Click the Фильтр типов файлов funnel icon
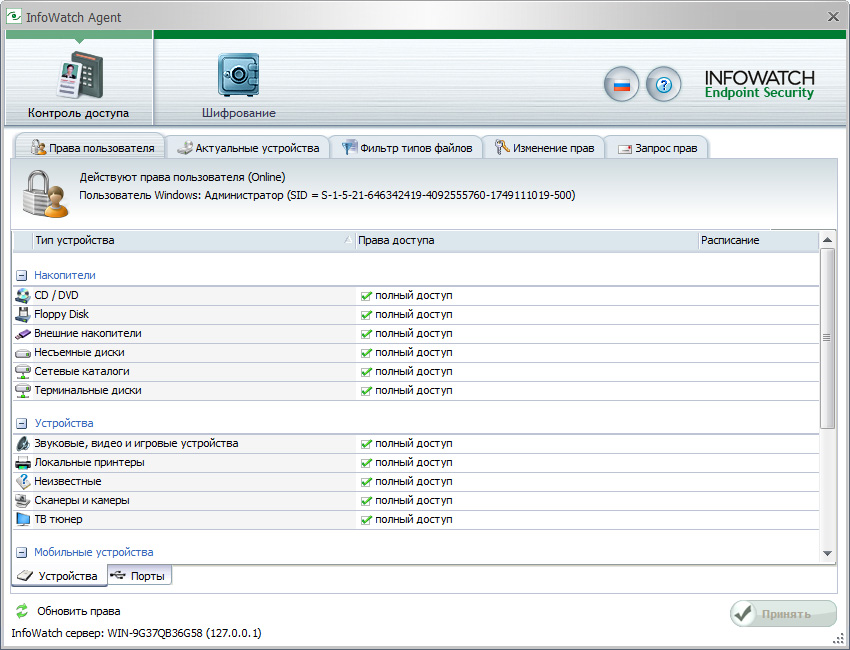 (x=350, y=147)
